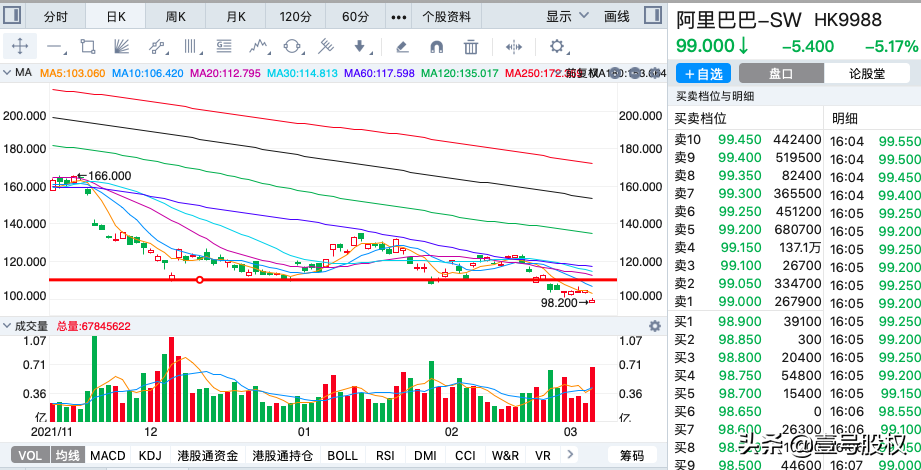Click the 明细 details header

845,119
